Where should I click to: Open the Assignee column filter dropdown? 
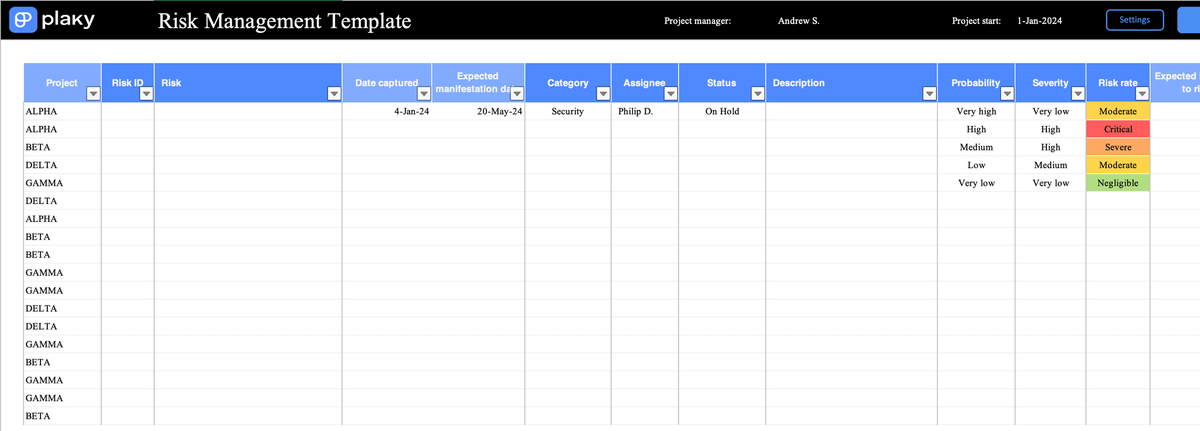(670, 94)
